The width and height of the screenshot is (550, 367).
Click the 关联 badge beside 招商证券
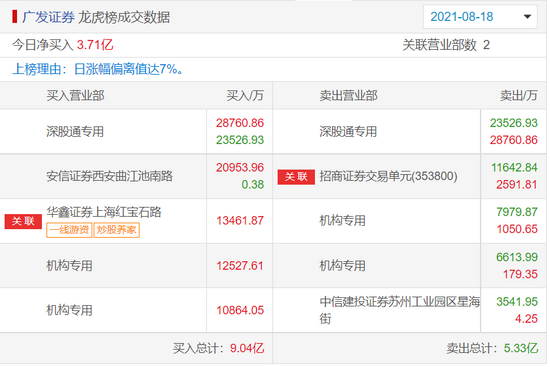pos(296,176)
